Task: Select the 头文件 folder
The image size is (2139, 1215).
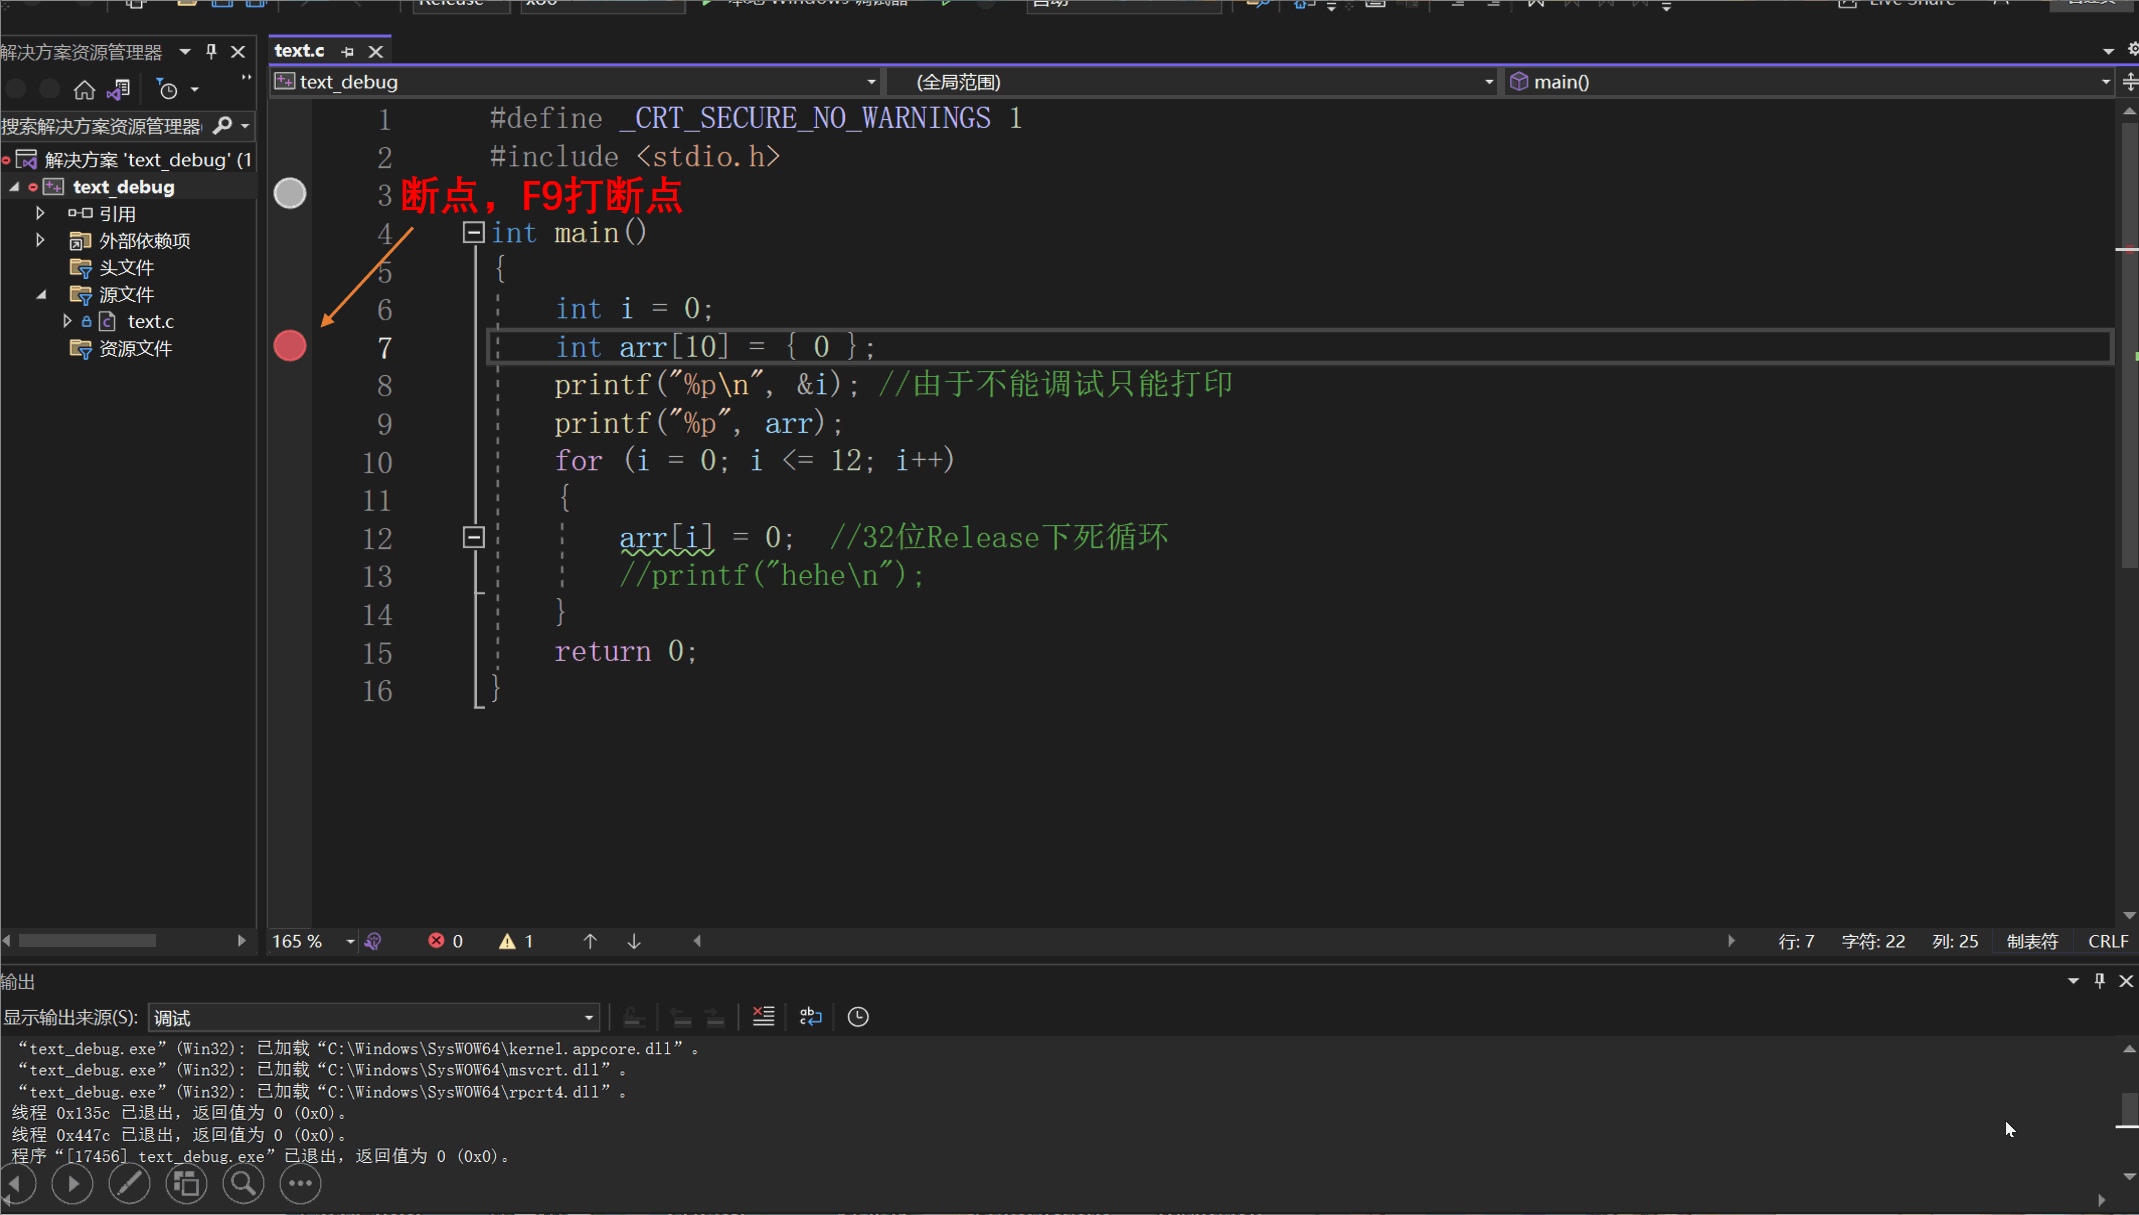Action: tap(126, 268)
